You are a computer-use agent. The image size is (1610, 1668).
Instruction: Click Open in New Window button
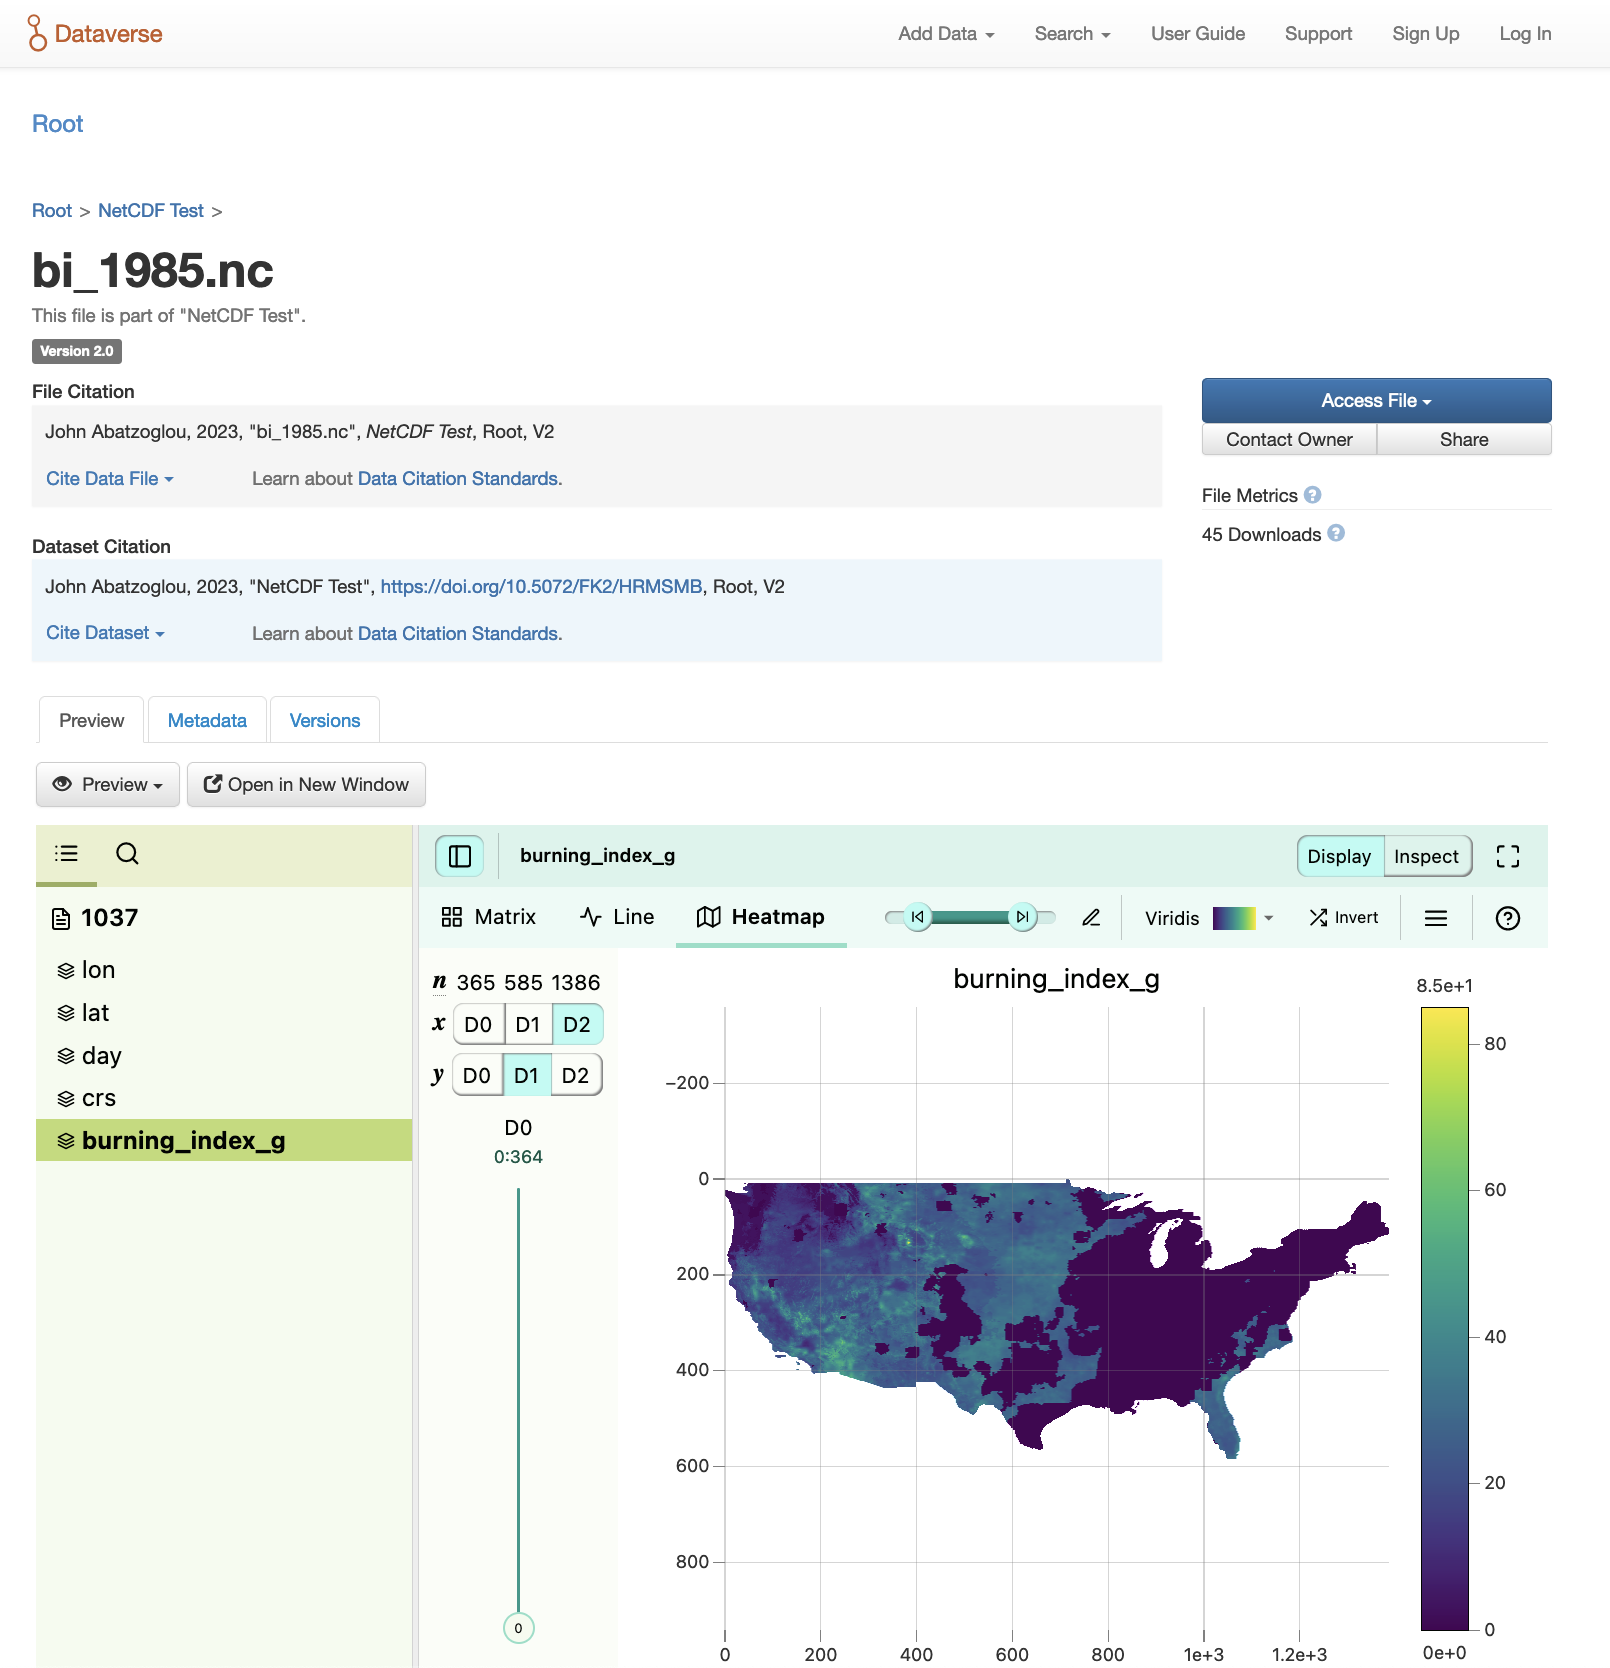click(306, 784)
